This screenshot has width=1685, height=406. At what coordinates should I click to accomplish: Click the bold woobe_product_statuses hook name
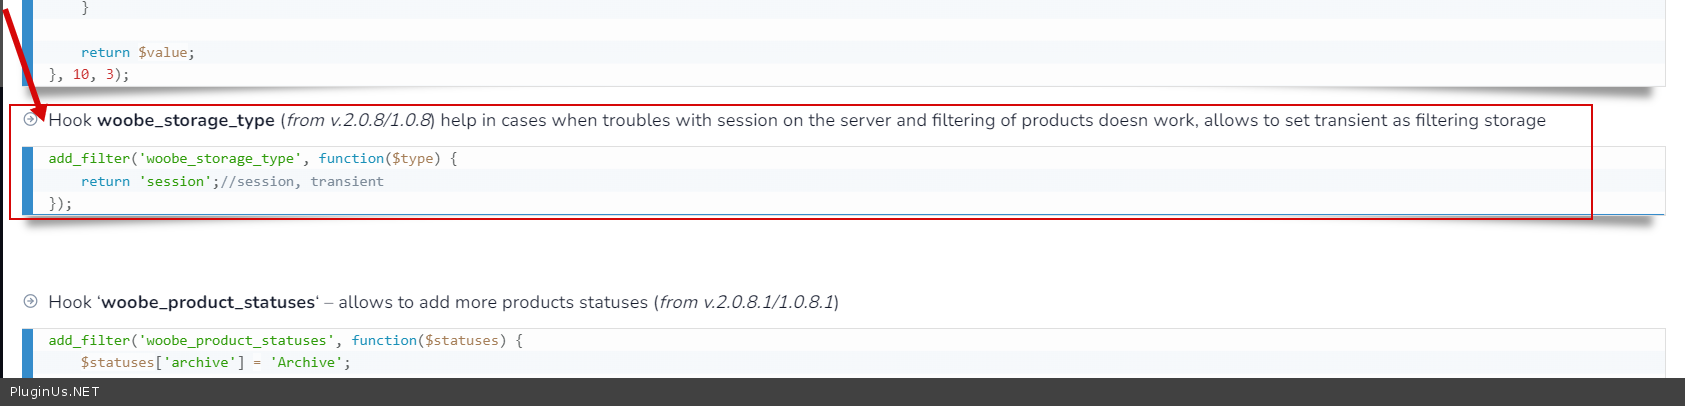(x=208, y=302)
